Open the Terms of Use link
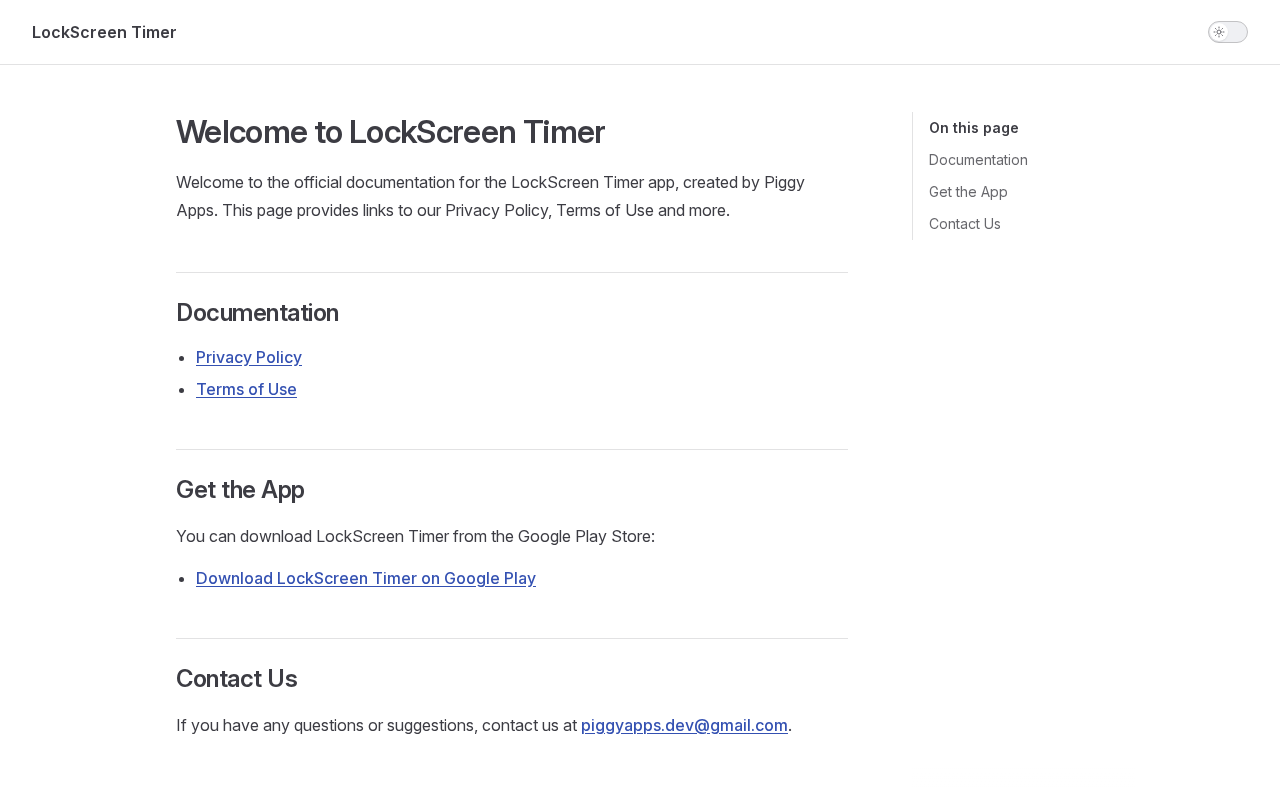The image size is (1280, 800). [x=246, y=389]
